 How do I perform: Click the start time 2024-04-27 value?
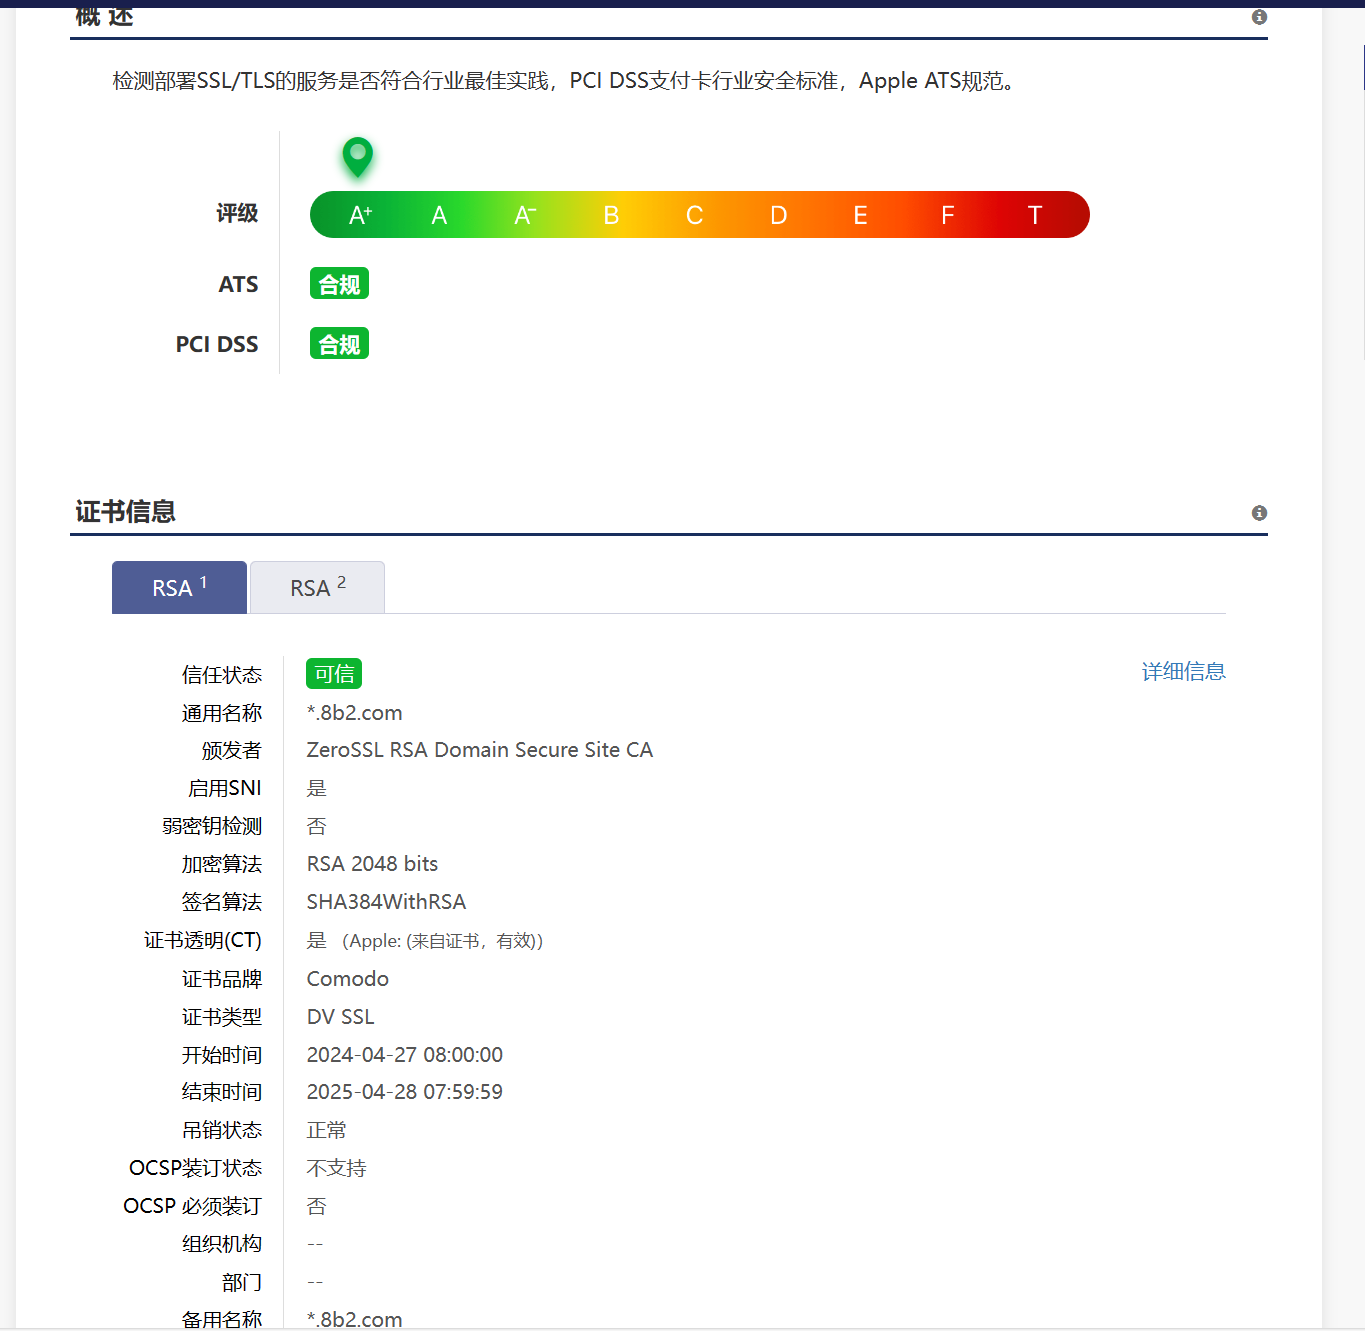click(404, 1054)
